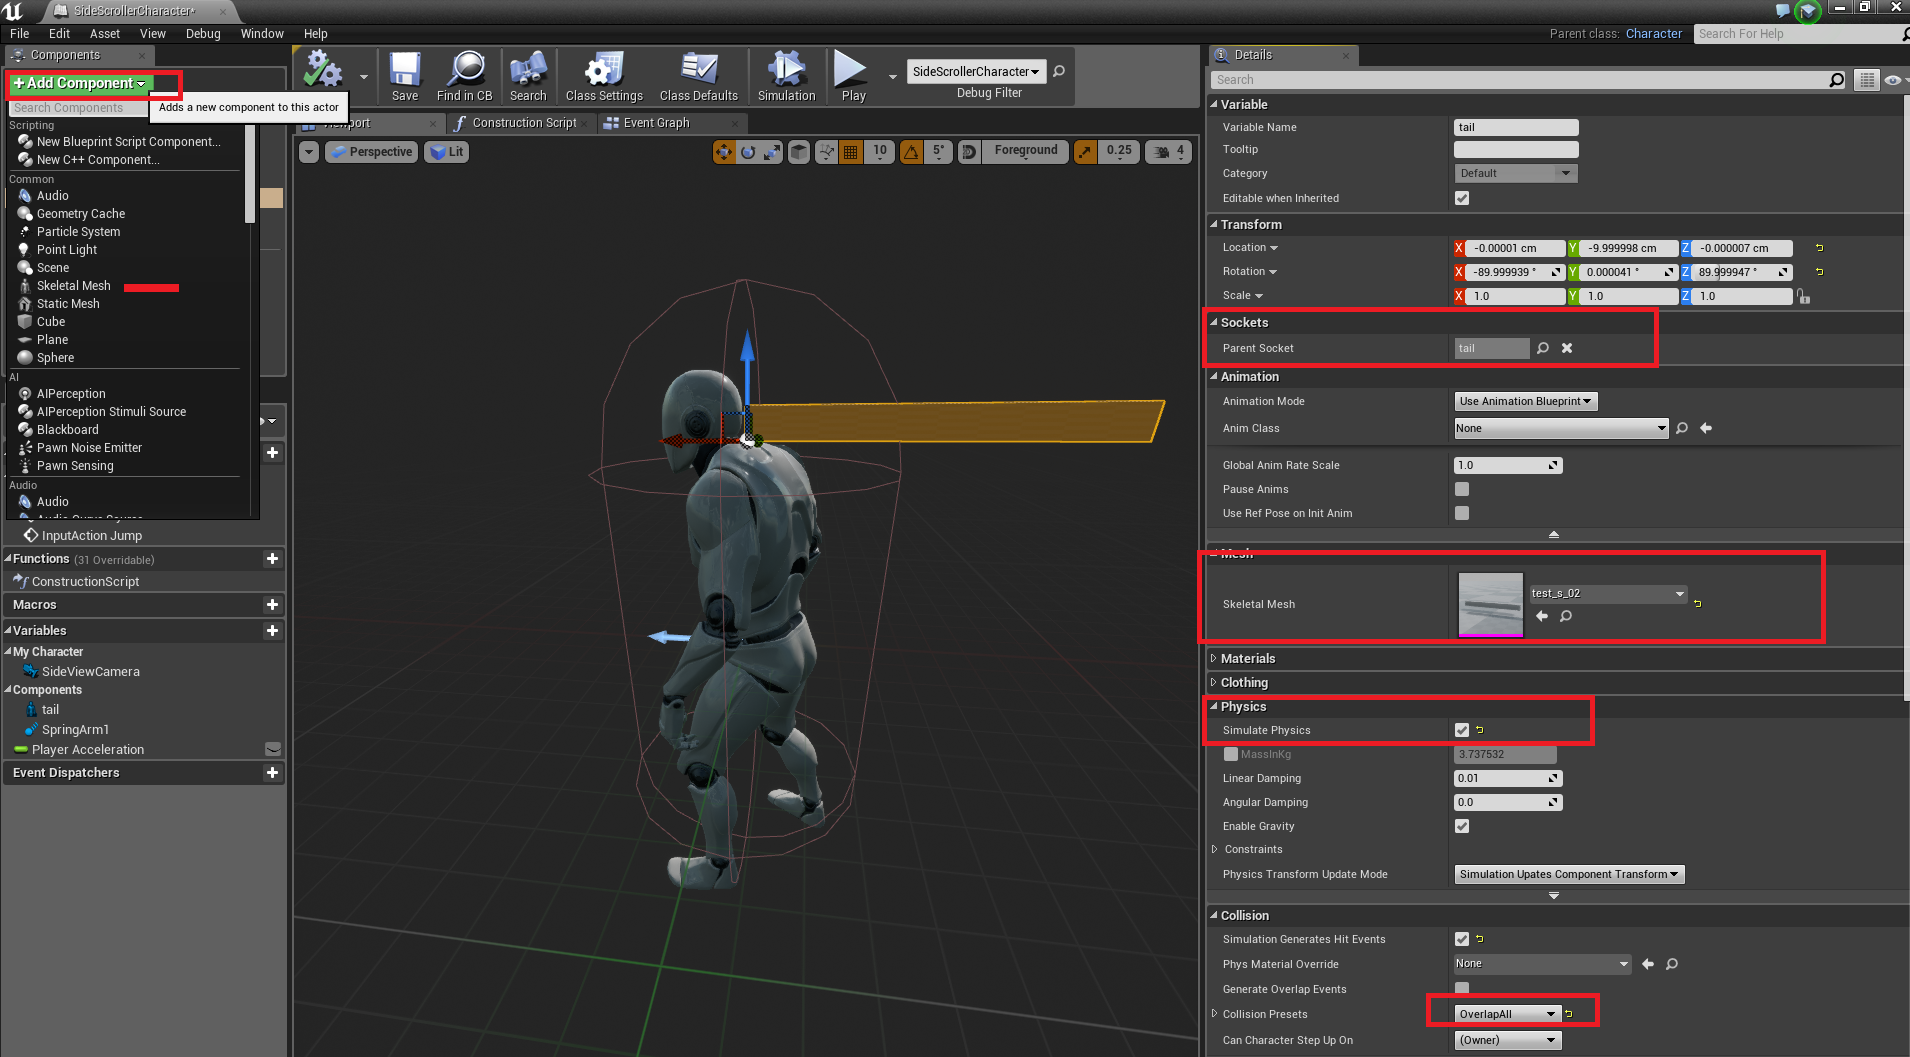Open Collision Presets OverlapAll dropdown

click(x=1507, y=1014)
